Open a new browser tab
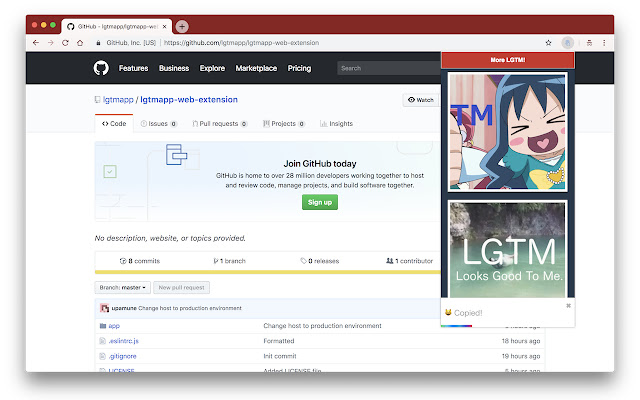The width and height of the screenshot is (640, 400). tap(182, 27)
